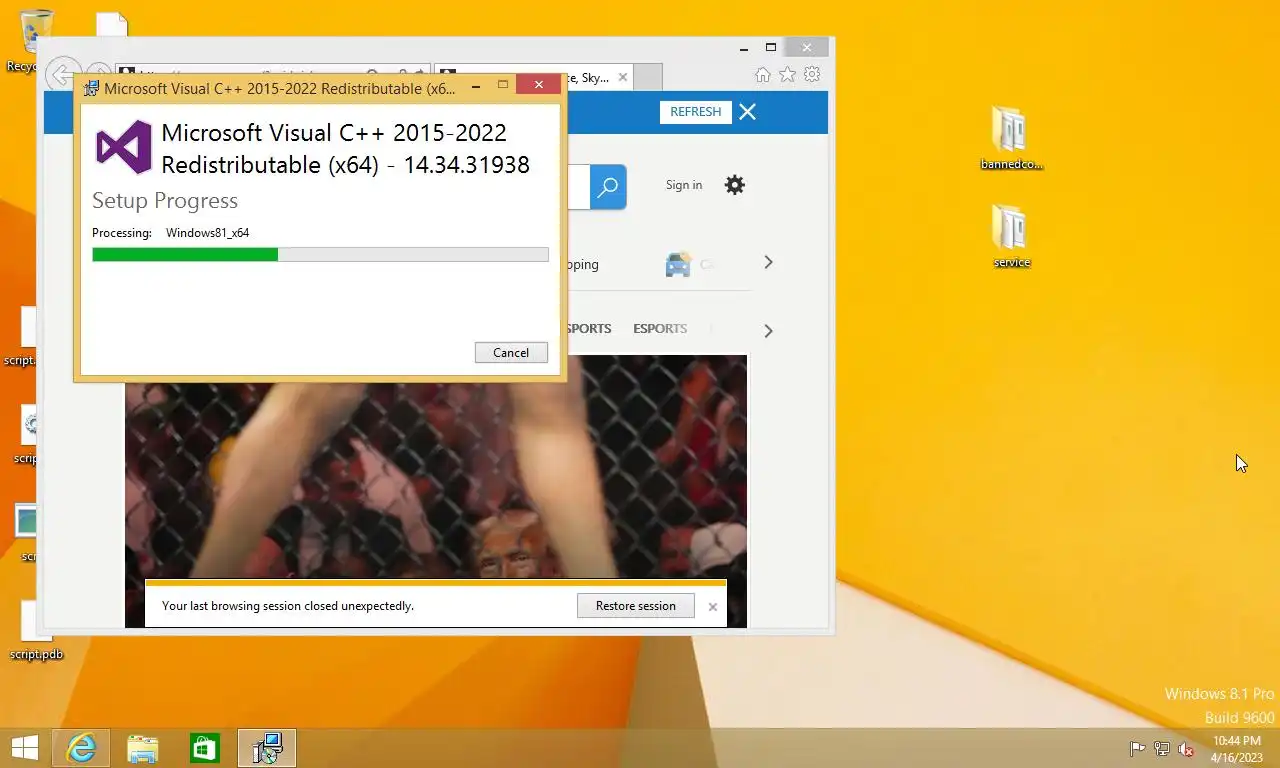
Task: Click Internet Explorer on the taskbar
Action: coord(81,748)
